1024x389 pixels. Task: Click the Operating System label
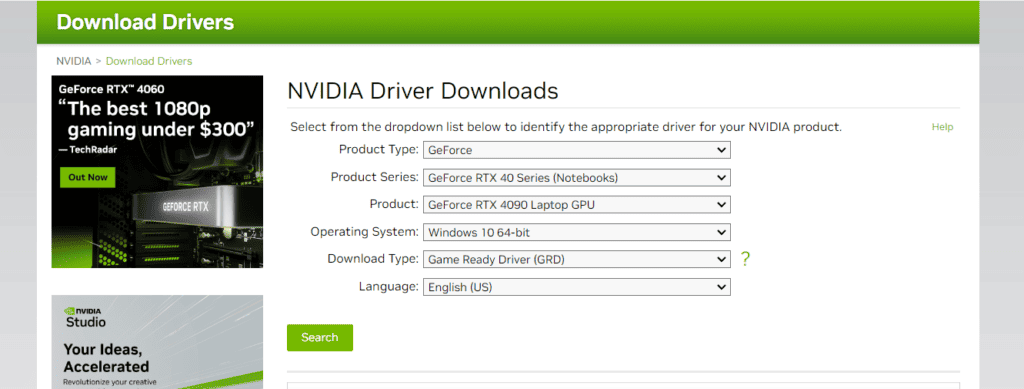tap(364, 232)
